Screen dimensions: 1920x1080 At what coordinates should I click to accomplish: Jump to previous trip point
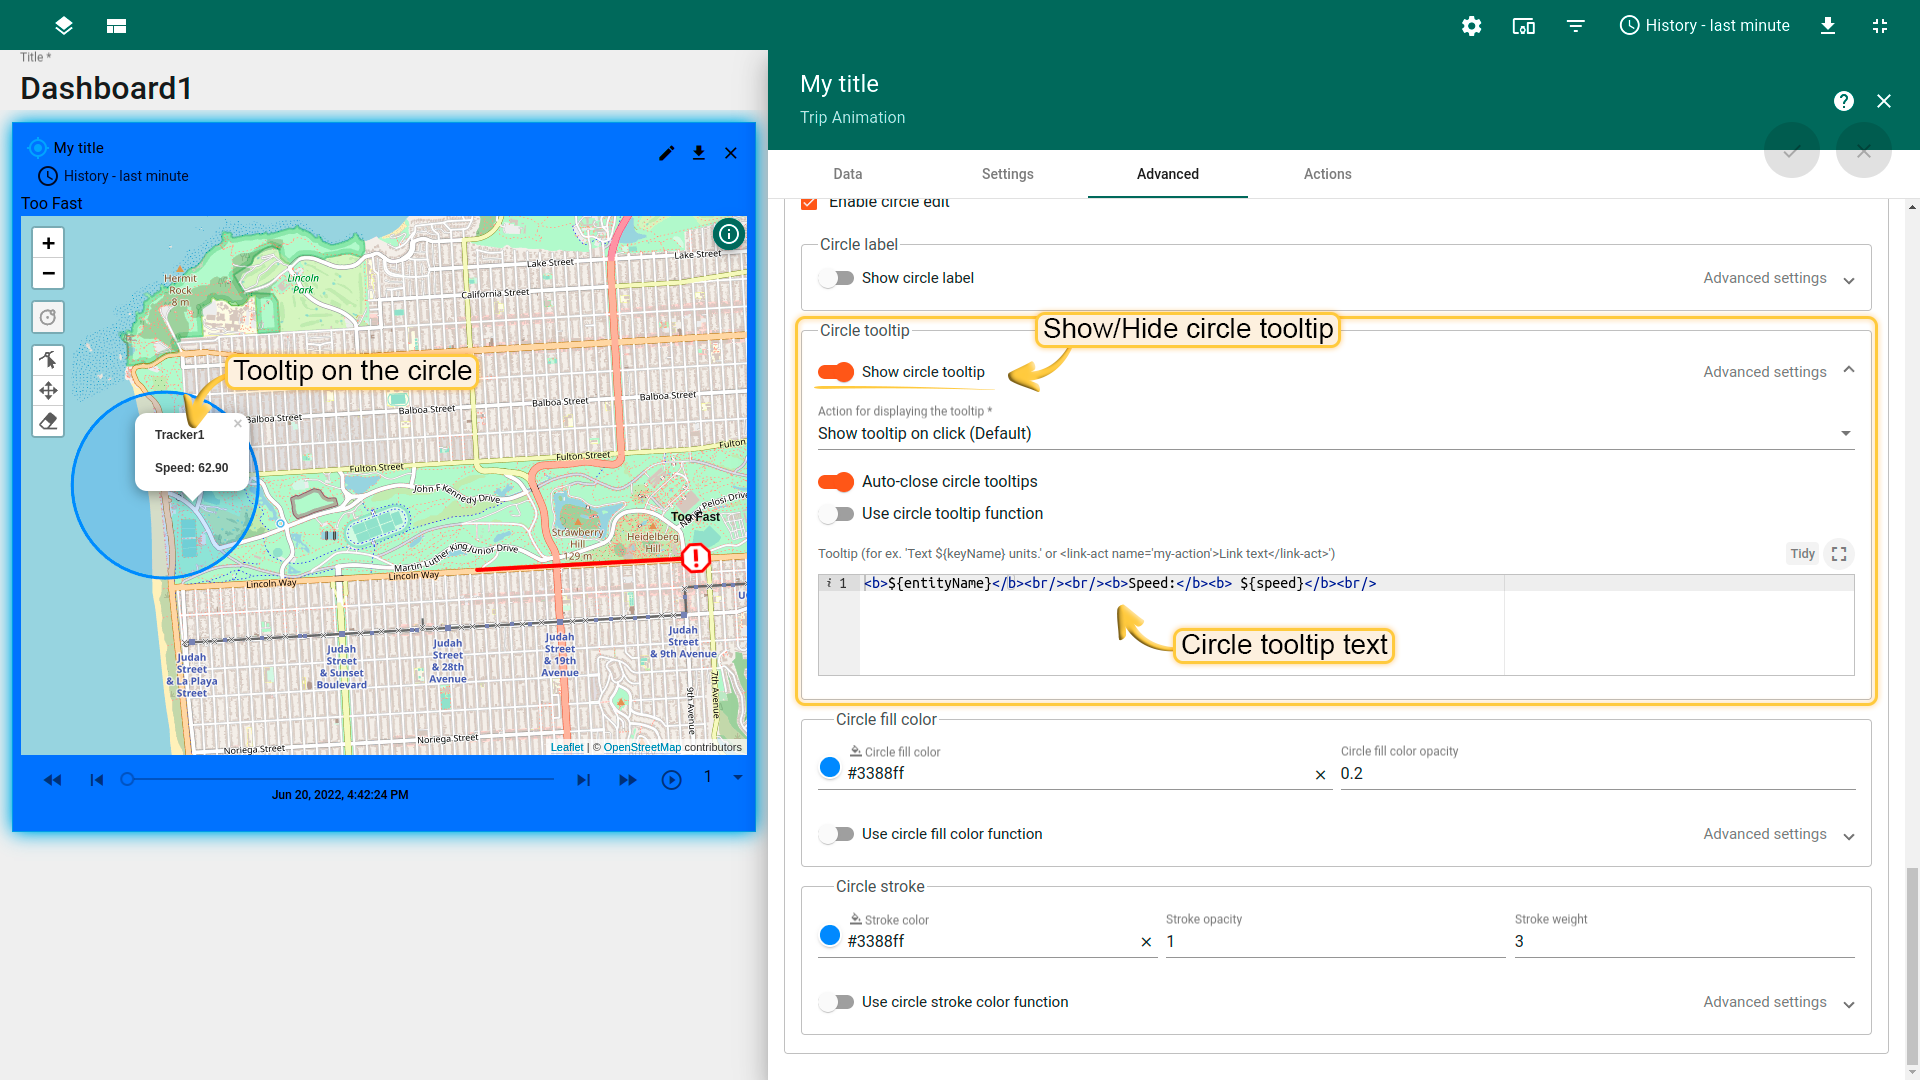click(x=97, y=780)
